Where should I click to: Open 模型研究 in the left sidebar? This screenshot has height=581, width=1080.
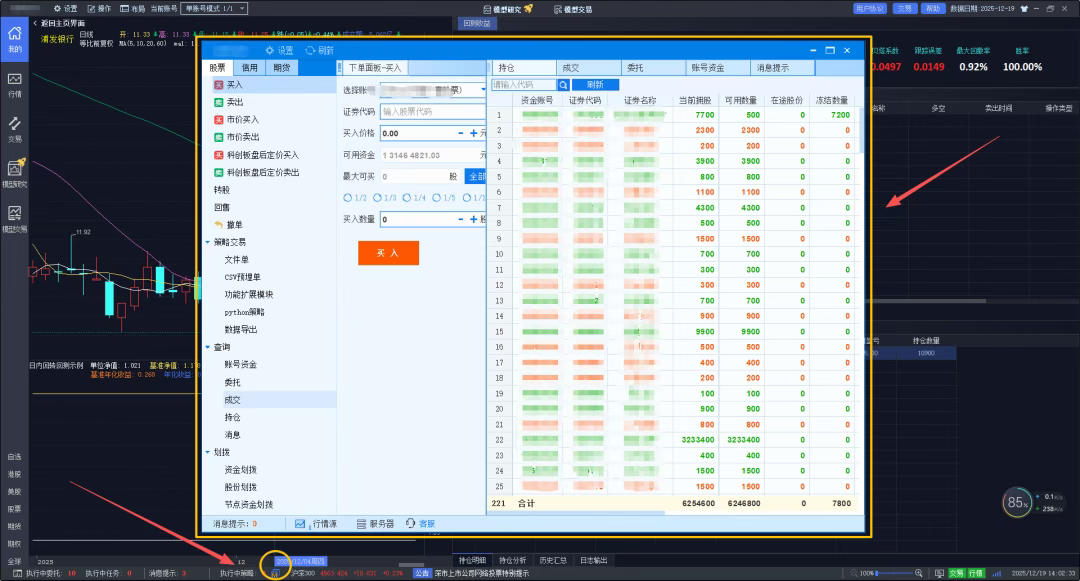tap(15, 172)
